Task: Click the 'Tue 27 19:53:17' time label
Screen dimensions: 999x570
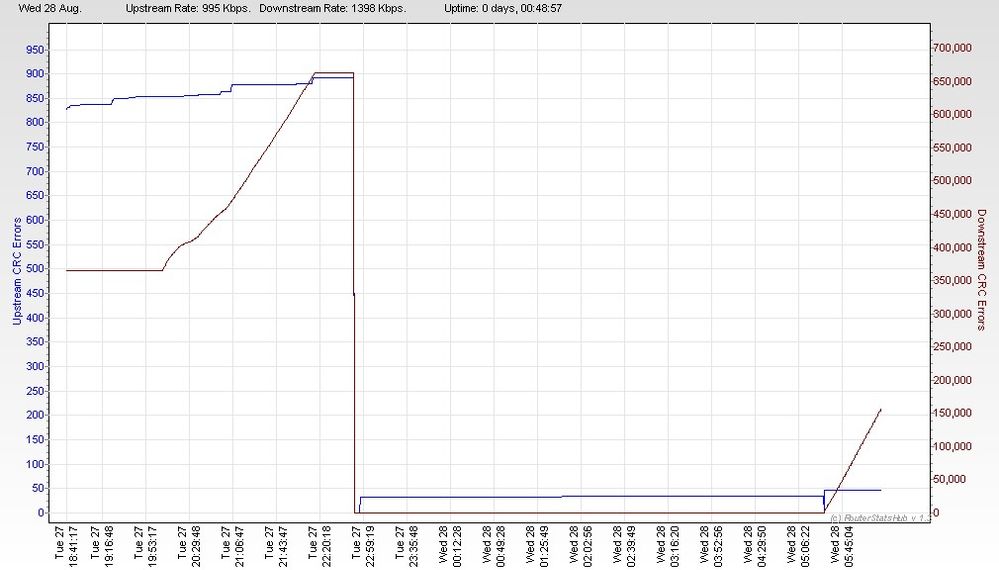Action: tap(145, 546)
